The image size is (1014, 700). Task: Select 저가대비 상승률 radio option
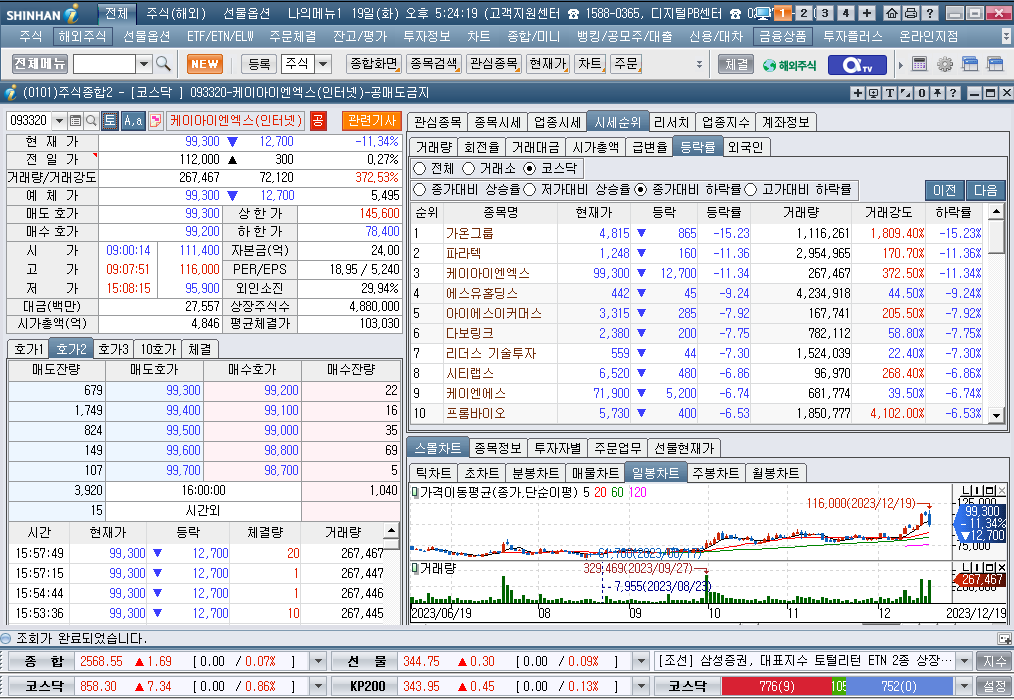530,190
